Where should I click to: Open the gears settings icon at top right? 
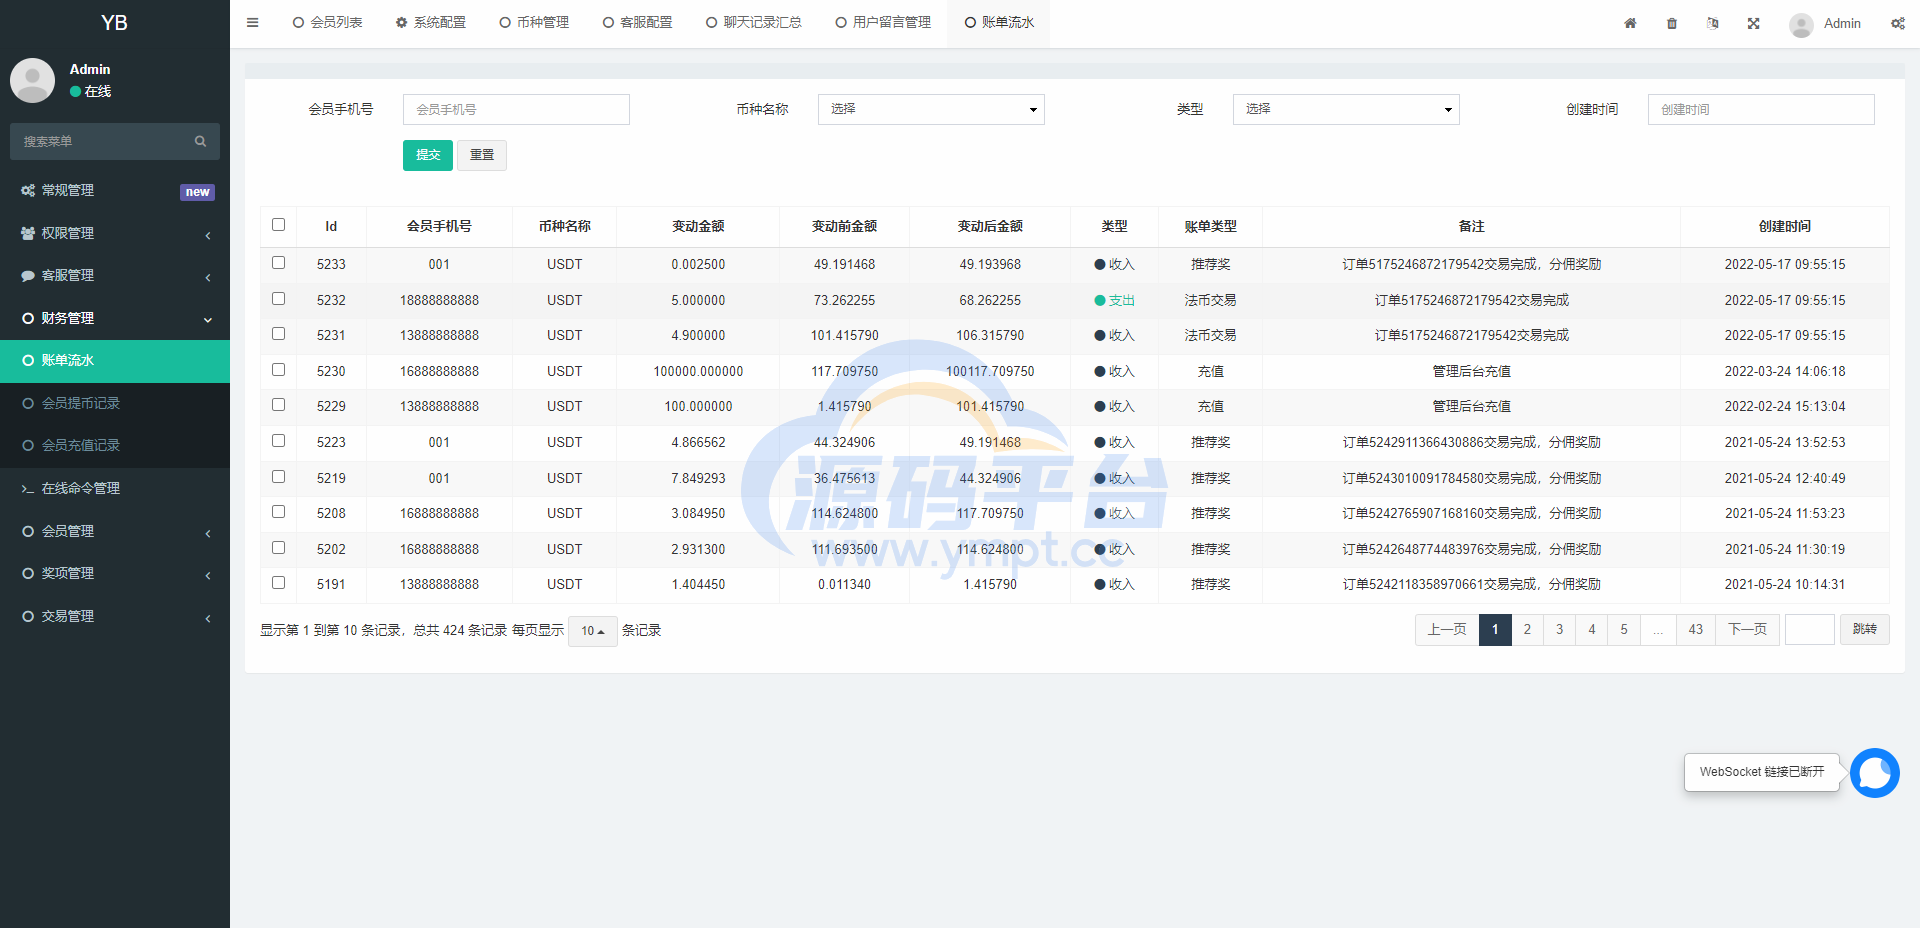click(x=1897, y=23)
